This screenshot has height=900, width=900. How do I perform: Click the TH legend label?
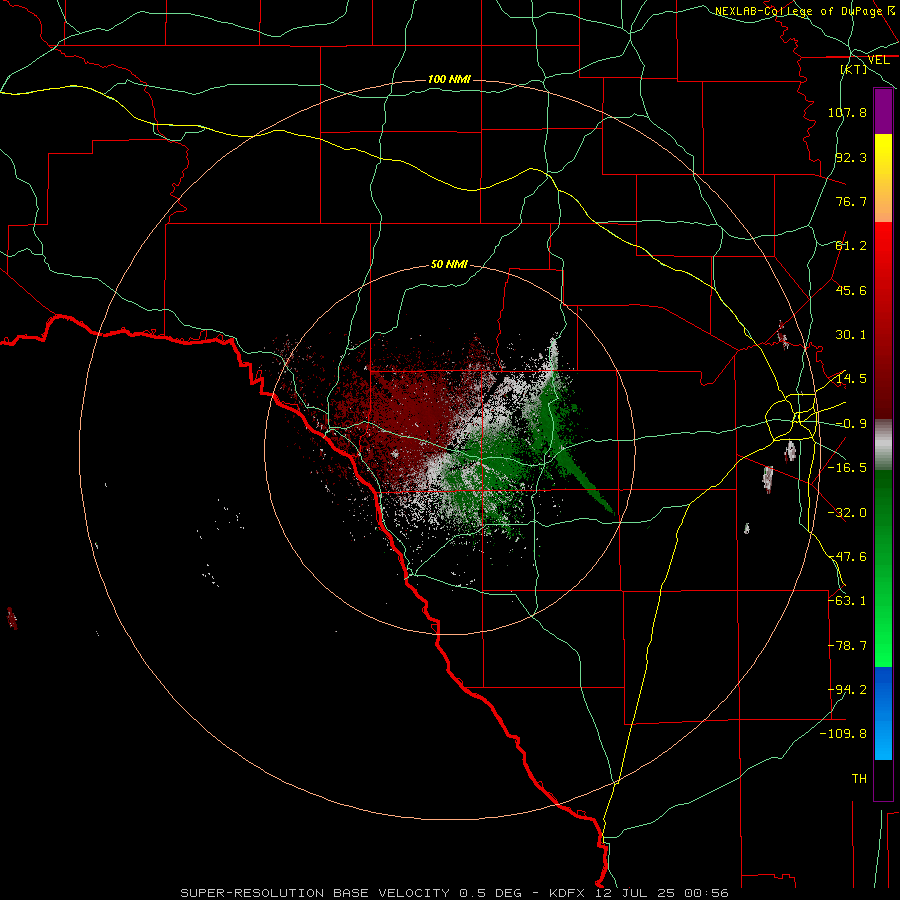[x=859, y=779]
